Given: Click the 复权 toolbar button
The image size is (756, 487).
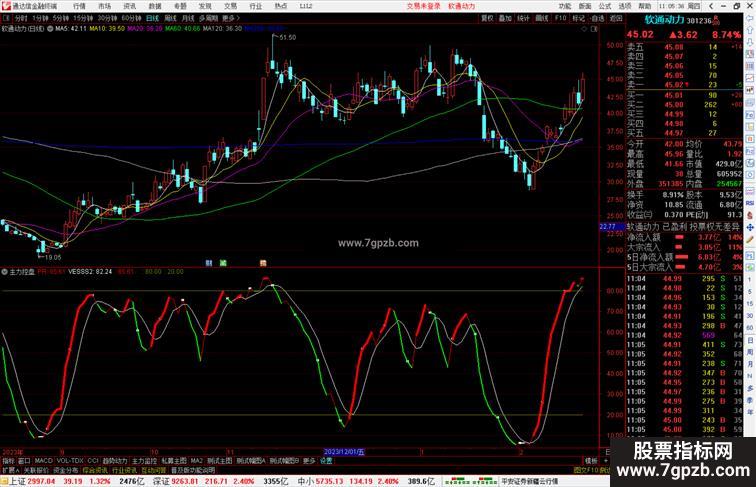Looking at the screenshot, I should (x=487, y=18).
